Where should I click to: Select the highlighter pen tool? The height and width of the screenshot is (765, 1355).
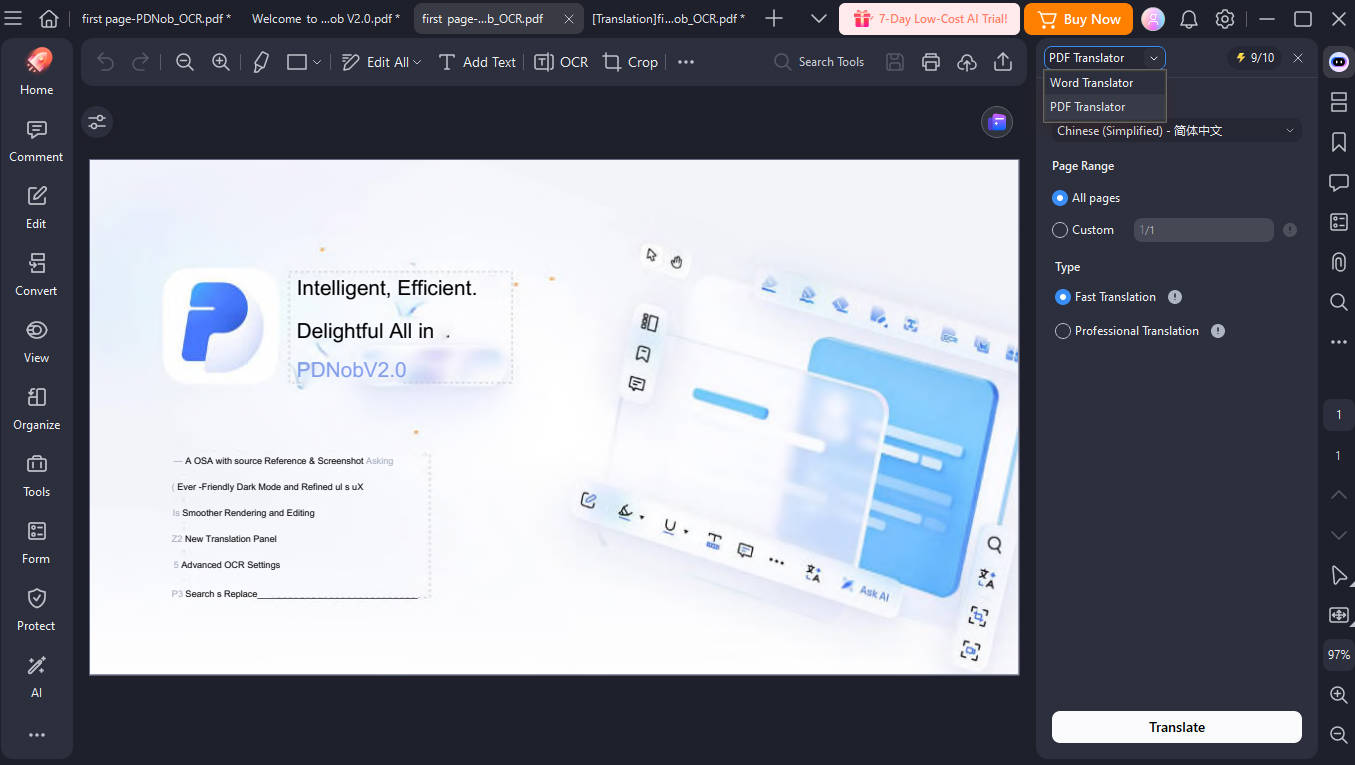coord(261,62)
